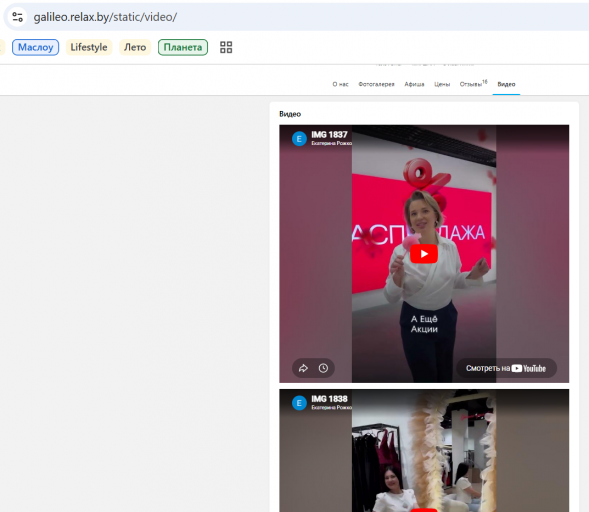Open channel name under IMG 1838 title
Viewport: 589px width, 512px height.
pos(331,407)
